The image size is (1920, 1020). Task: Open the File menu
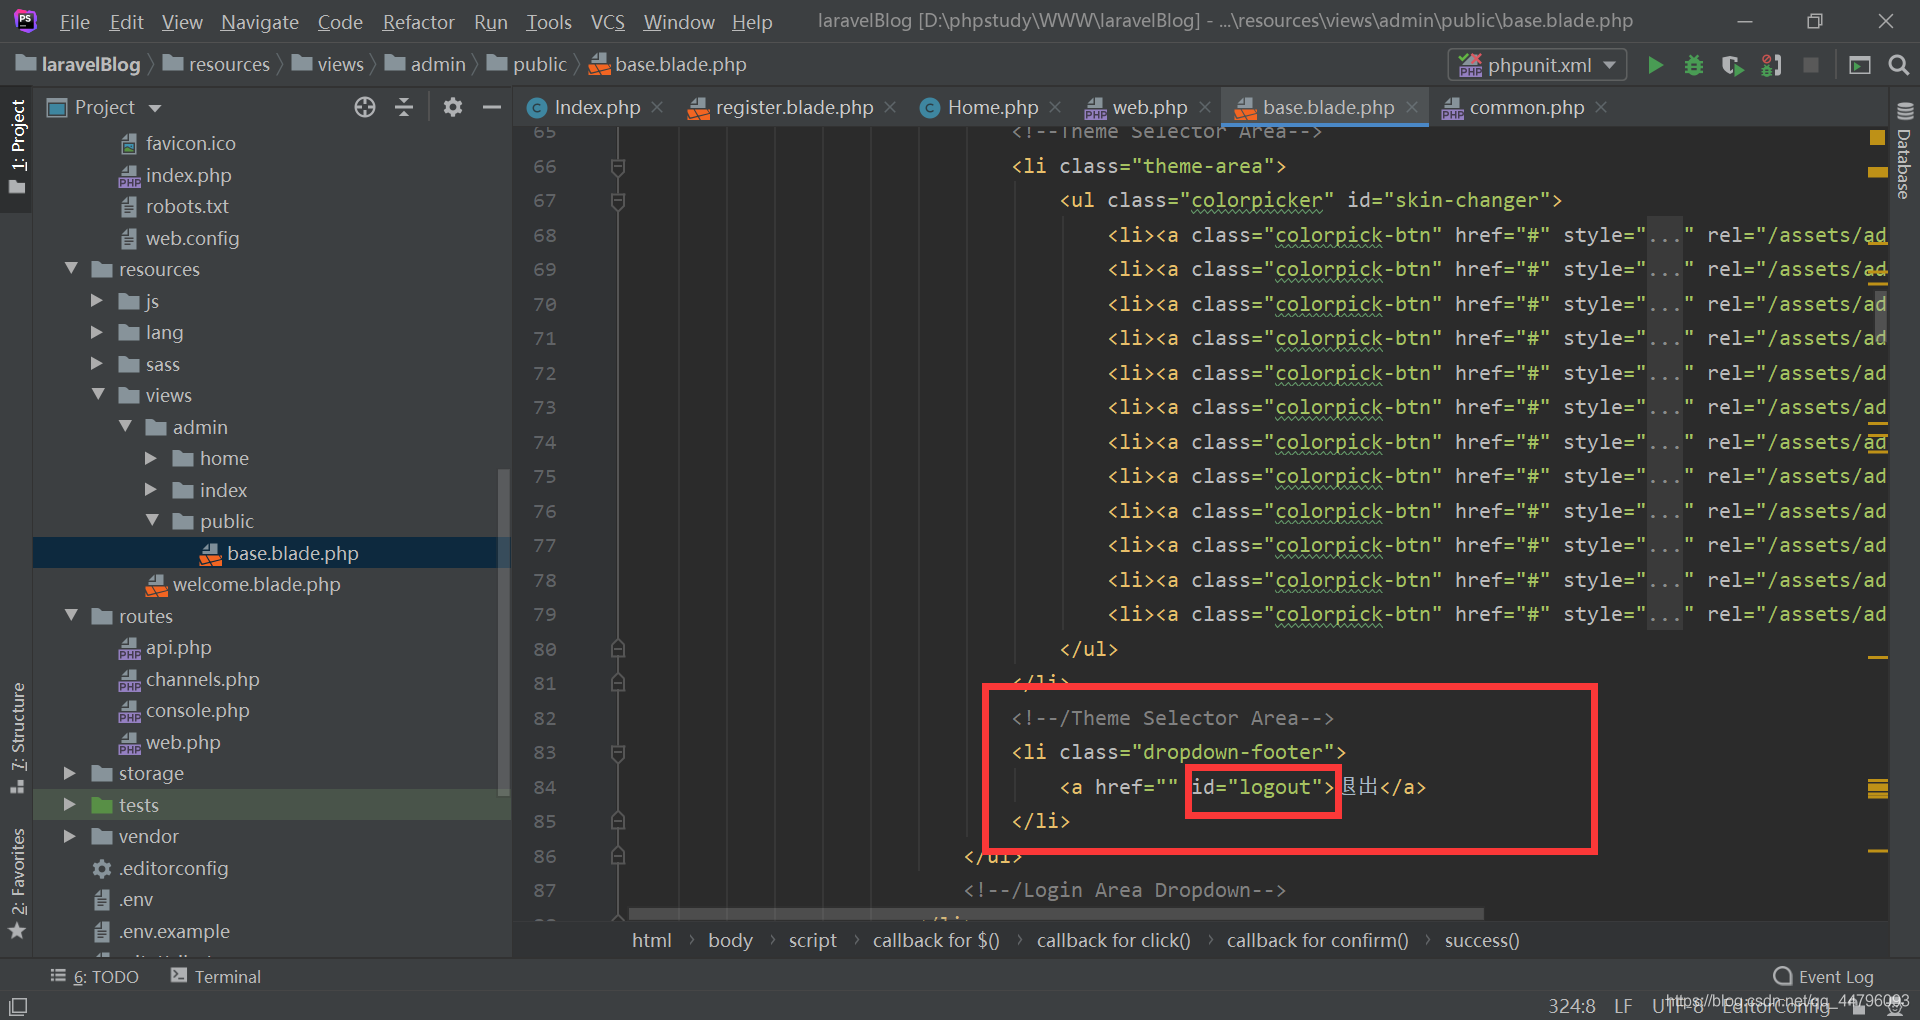click(75, 22)
